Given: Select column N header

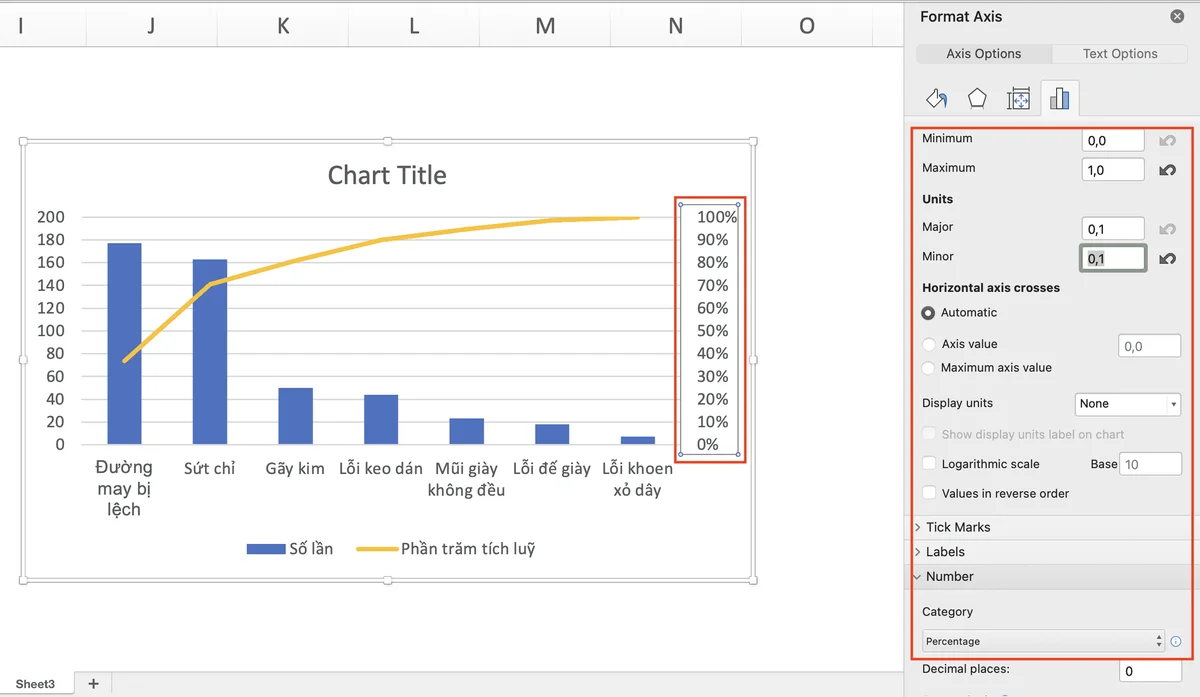Looking at the screenshot, I should (676, 27).
